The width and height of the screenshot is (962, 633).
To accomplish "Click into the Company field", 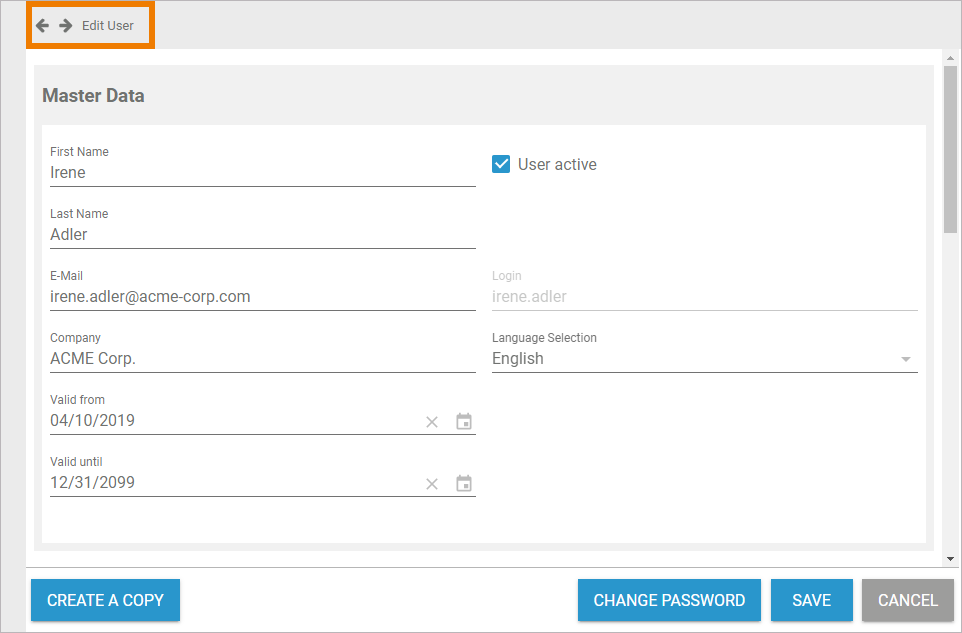I will coord(262,359).
